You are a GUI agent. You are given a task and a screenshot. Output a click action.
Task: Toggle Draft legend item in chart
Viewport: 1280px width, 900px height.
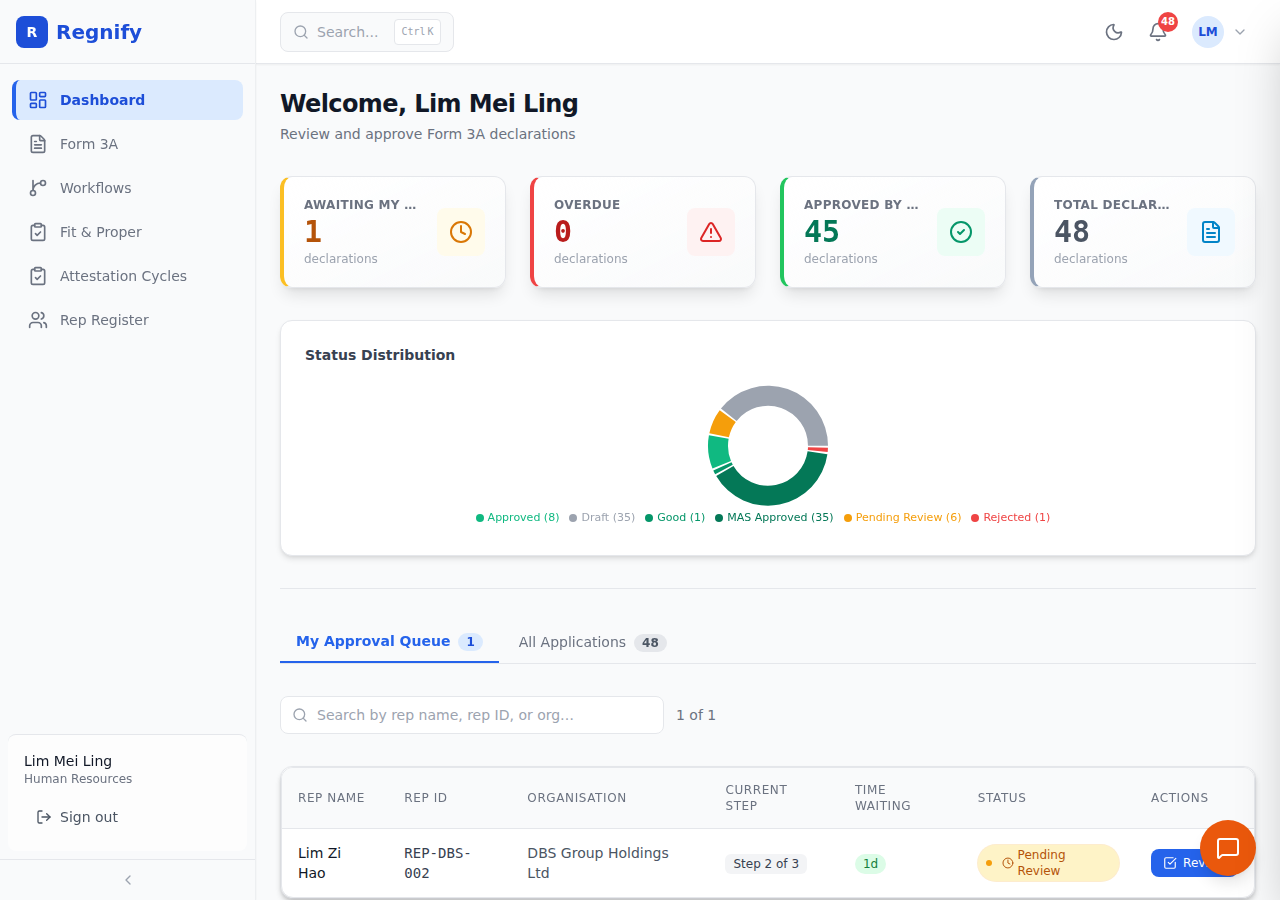[x=602, y=517]
